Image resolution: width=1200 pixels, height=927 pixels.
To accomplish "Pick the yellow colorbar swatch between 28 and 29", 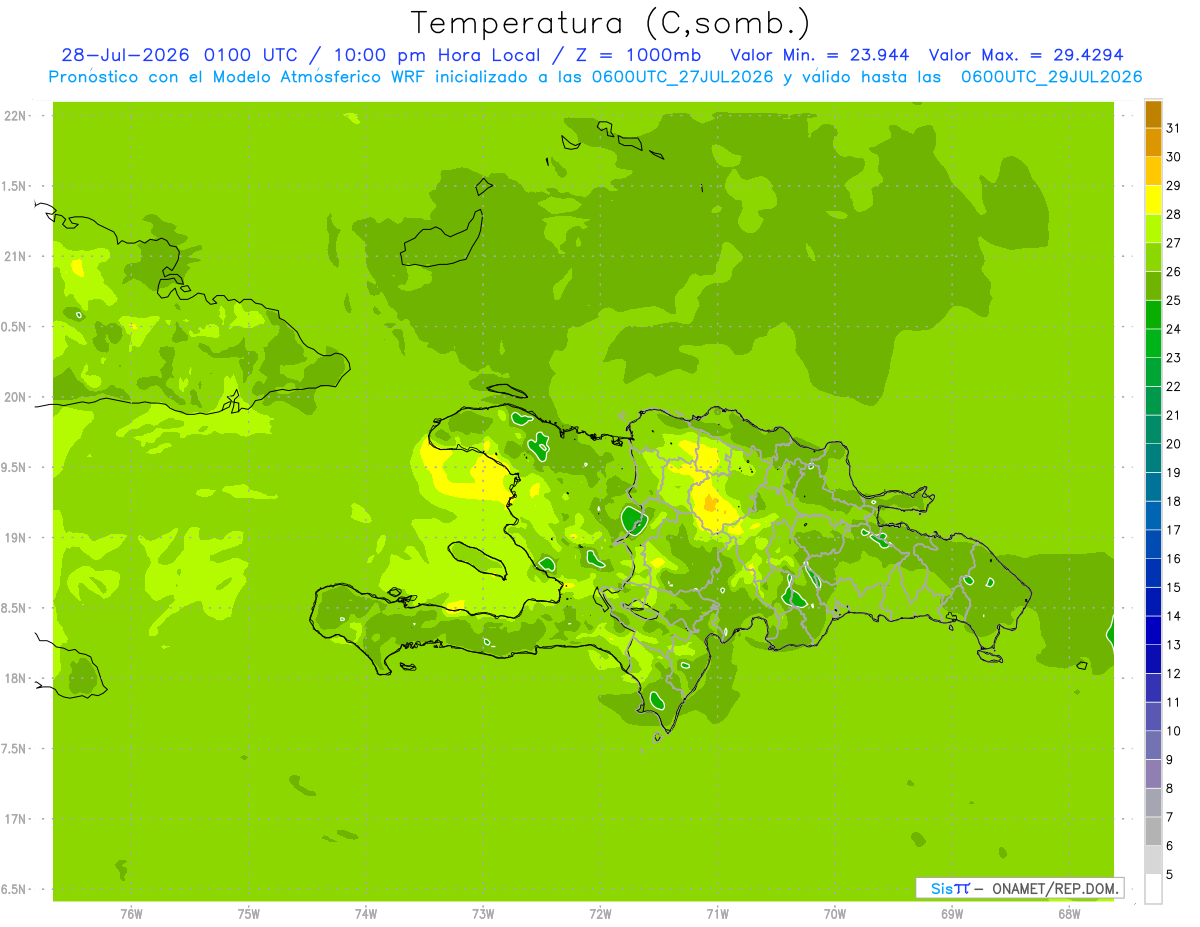I will (x=1153, y=200).
